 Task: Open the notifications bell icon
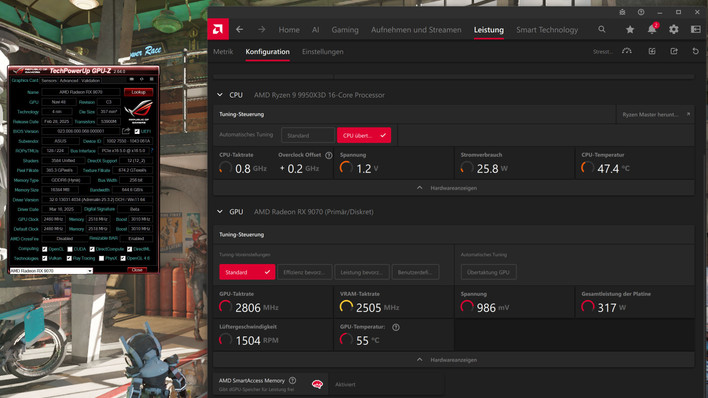[652, 29]
